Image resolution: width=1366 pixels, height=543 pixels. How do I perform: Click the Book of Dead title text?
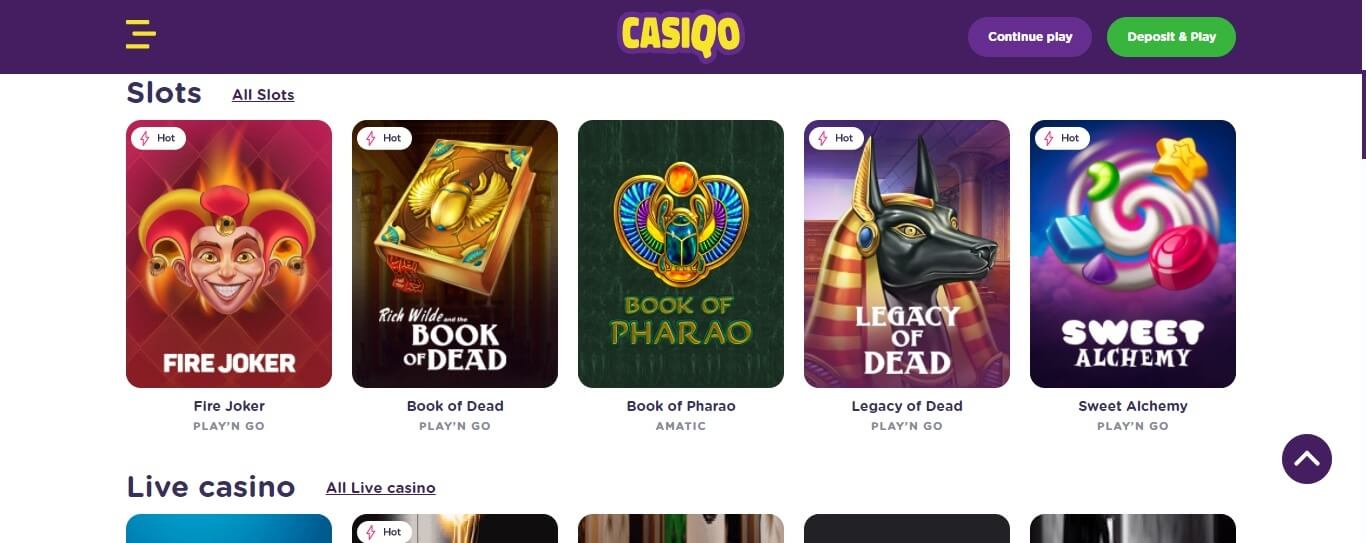pos(455,406)
